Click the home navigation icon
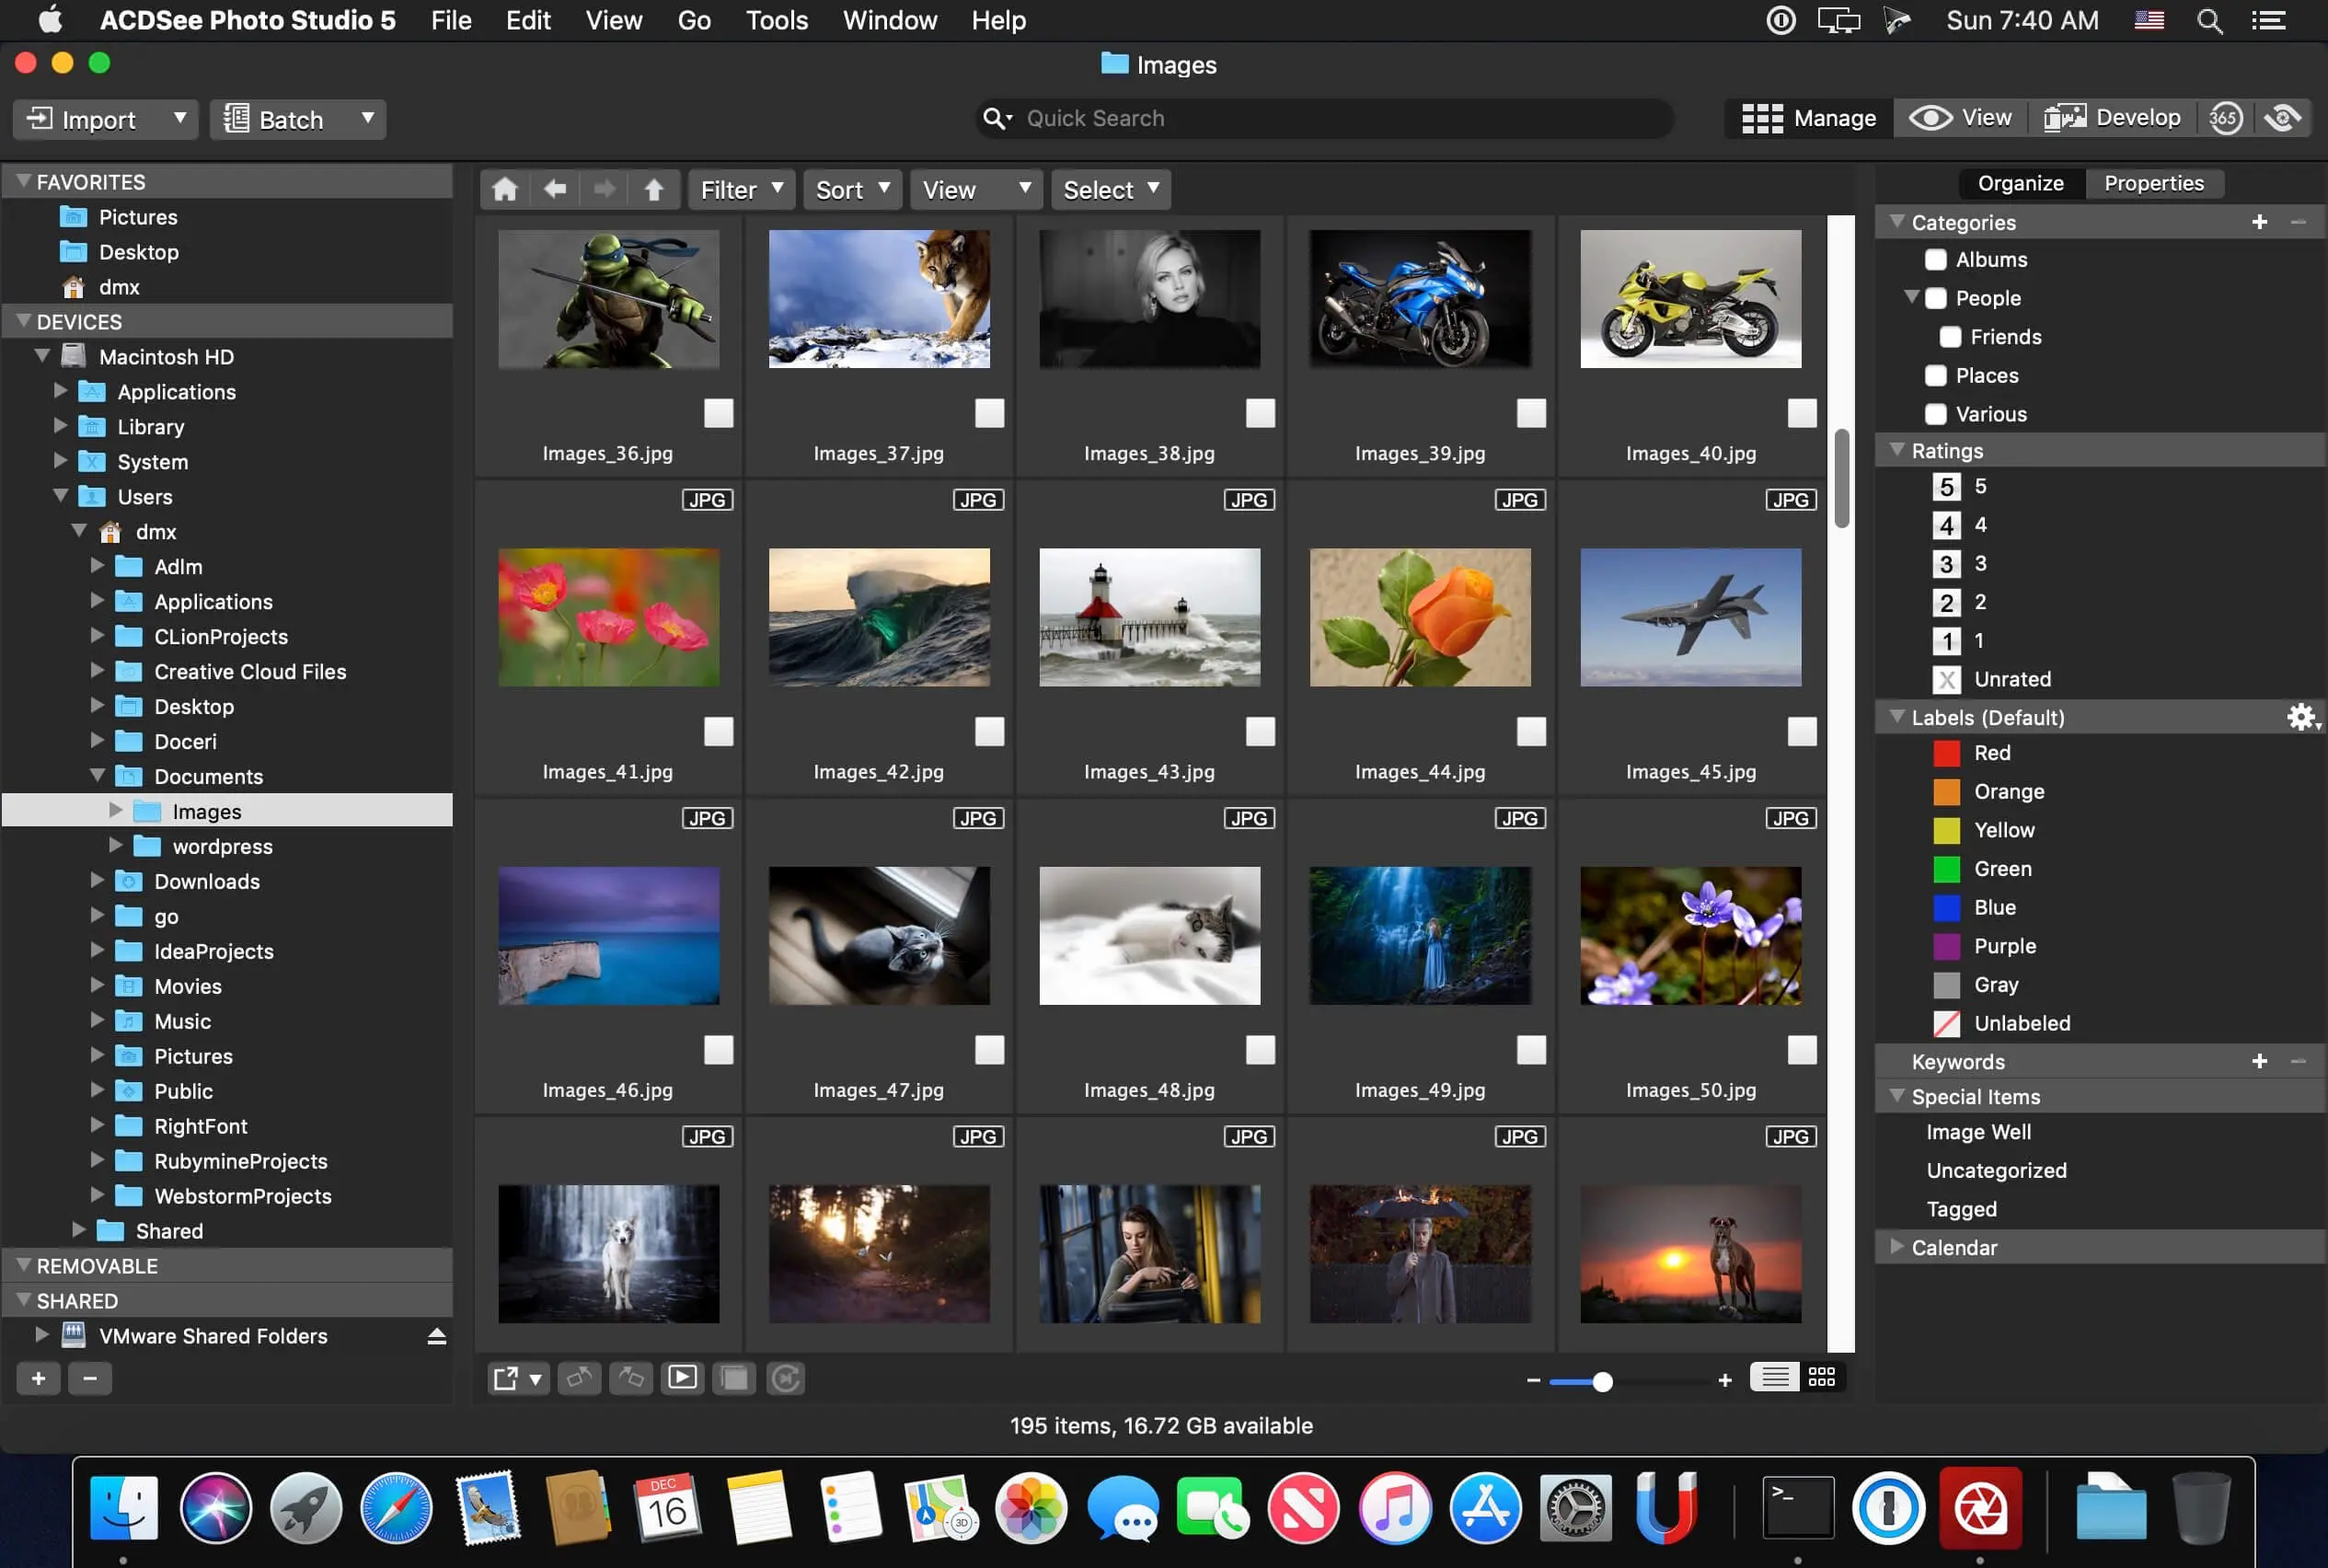 pyautogui.click(x=505, y=189)
